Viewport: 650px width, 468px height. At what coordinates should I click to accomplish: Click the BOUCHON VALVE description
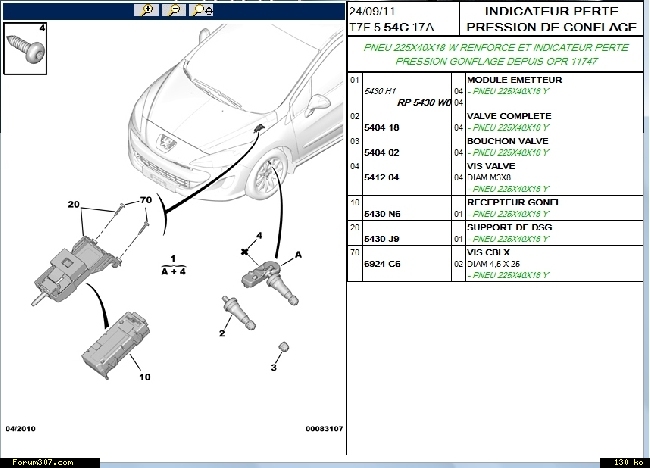coord(507,141)
